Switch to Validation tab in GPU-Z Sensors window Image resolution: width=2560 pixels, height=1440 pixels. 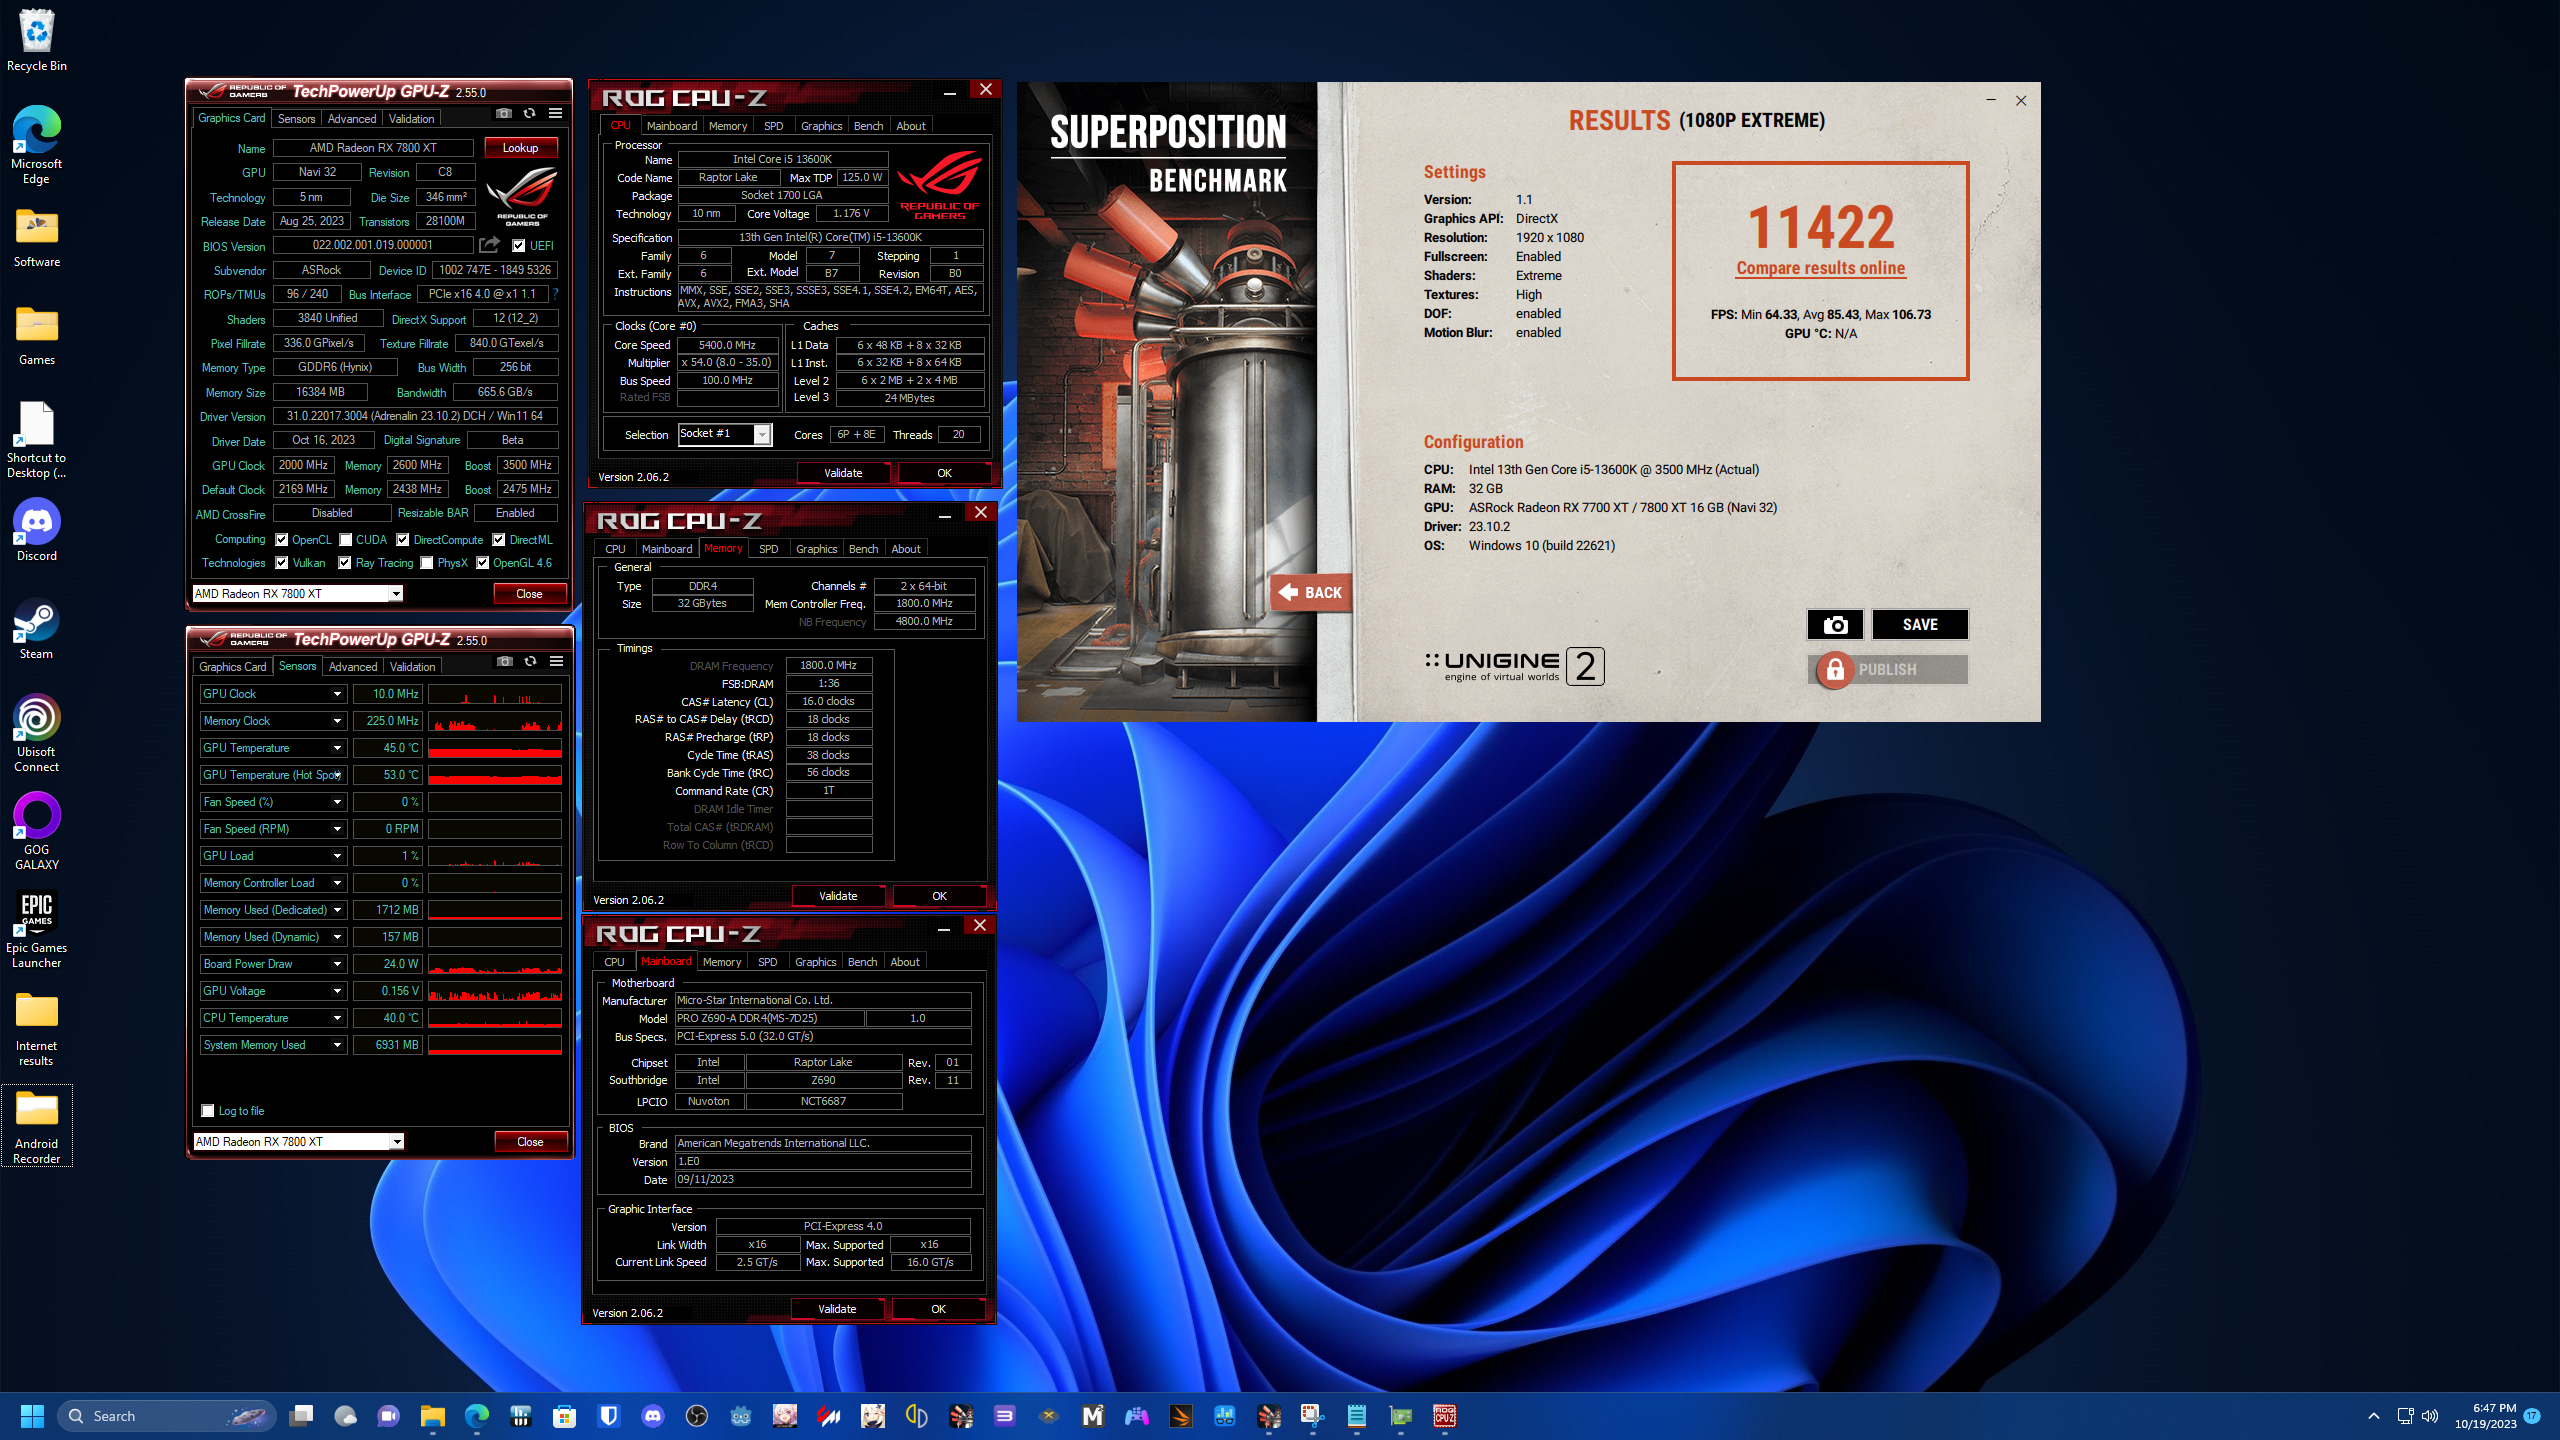(413, 667)
